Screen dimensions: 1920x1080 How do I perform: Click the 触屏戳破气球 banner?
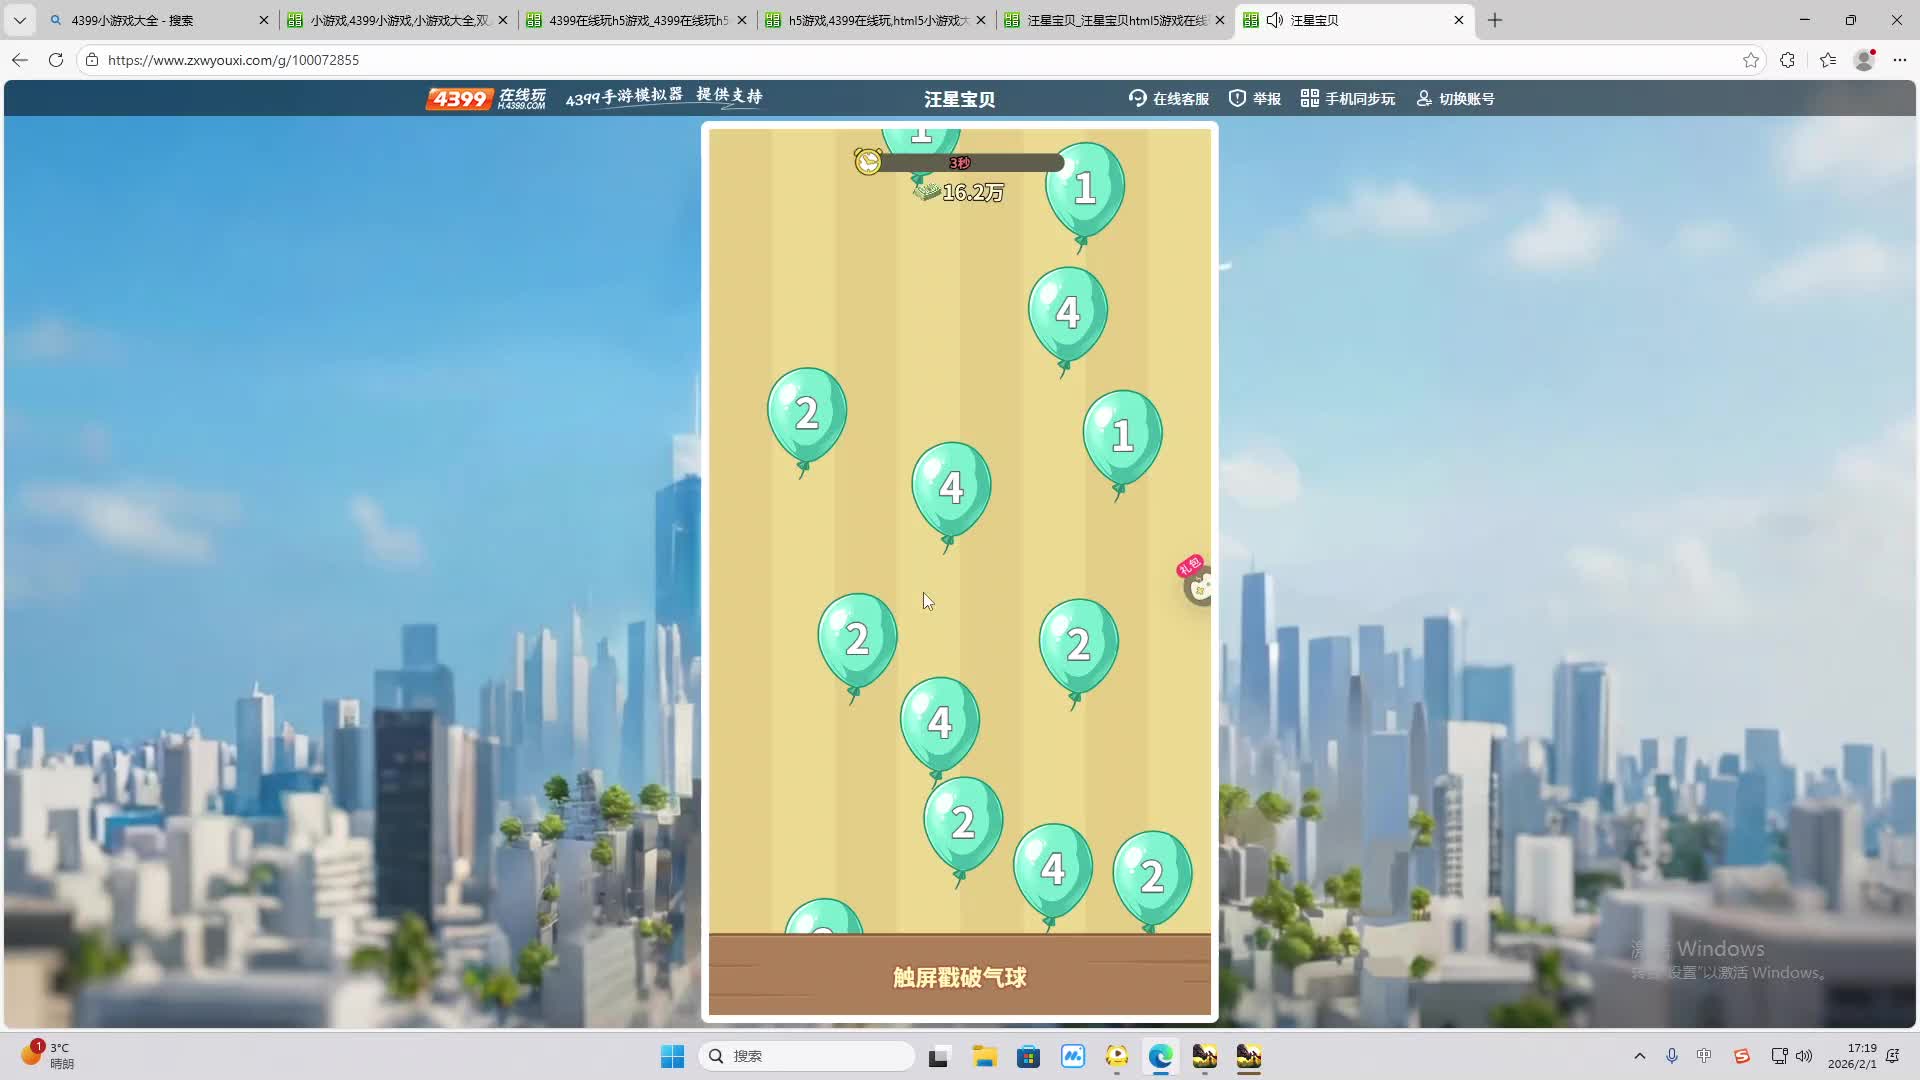coord(959,977)
